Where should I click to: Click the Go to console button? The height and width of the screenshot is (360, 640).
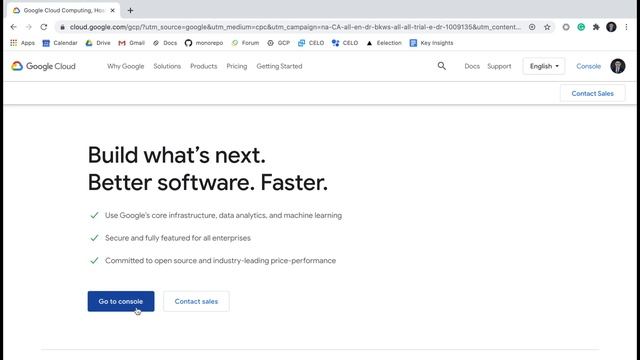pos(121,301)
